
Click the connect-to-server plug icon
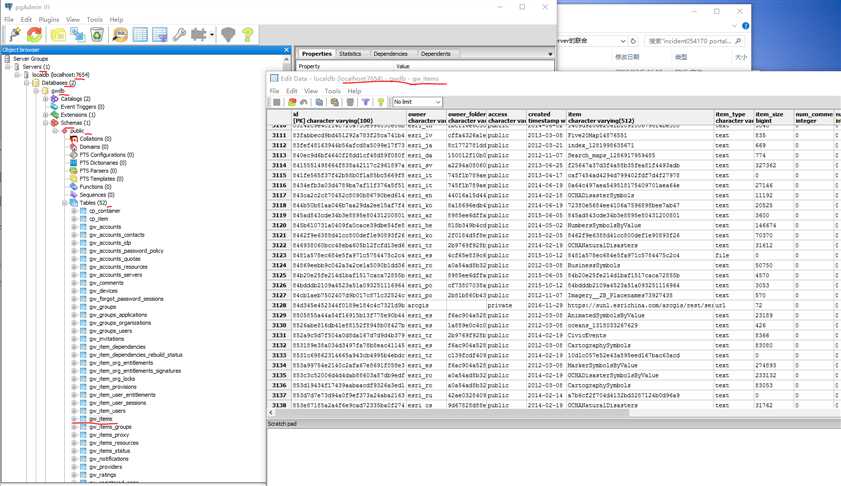pos(15,35)
